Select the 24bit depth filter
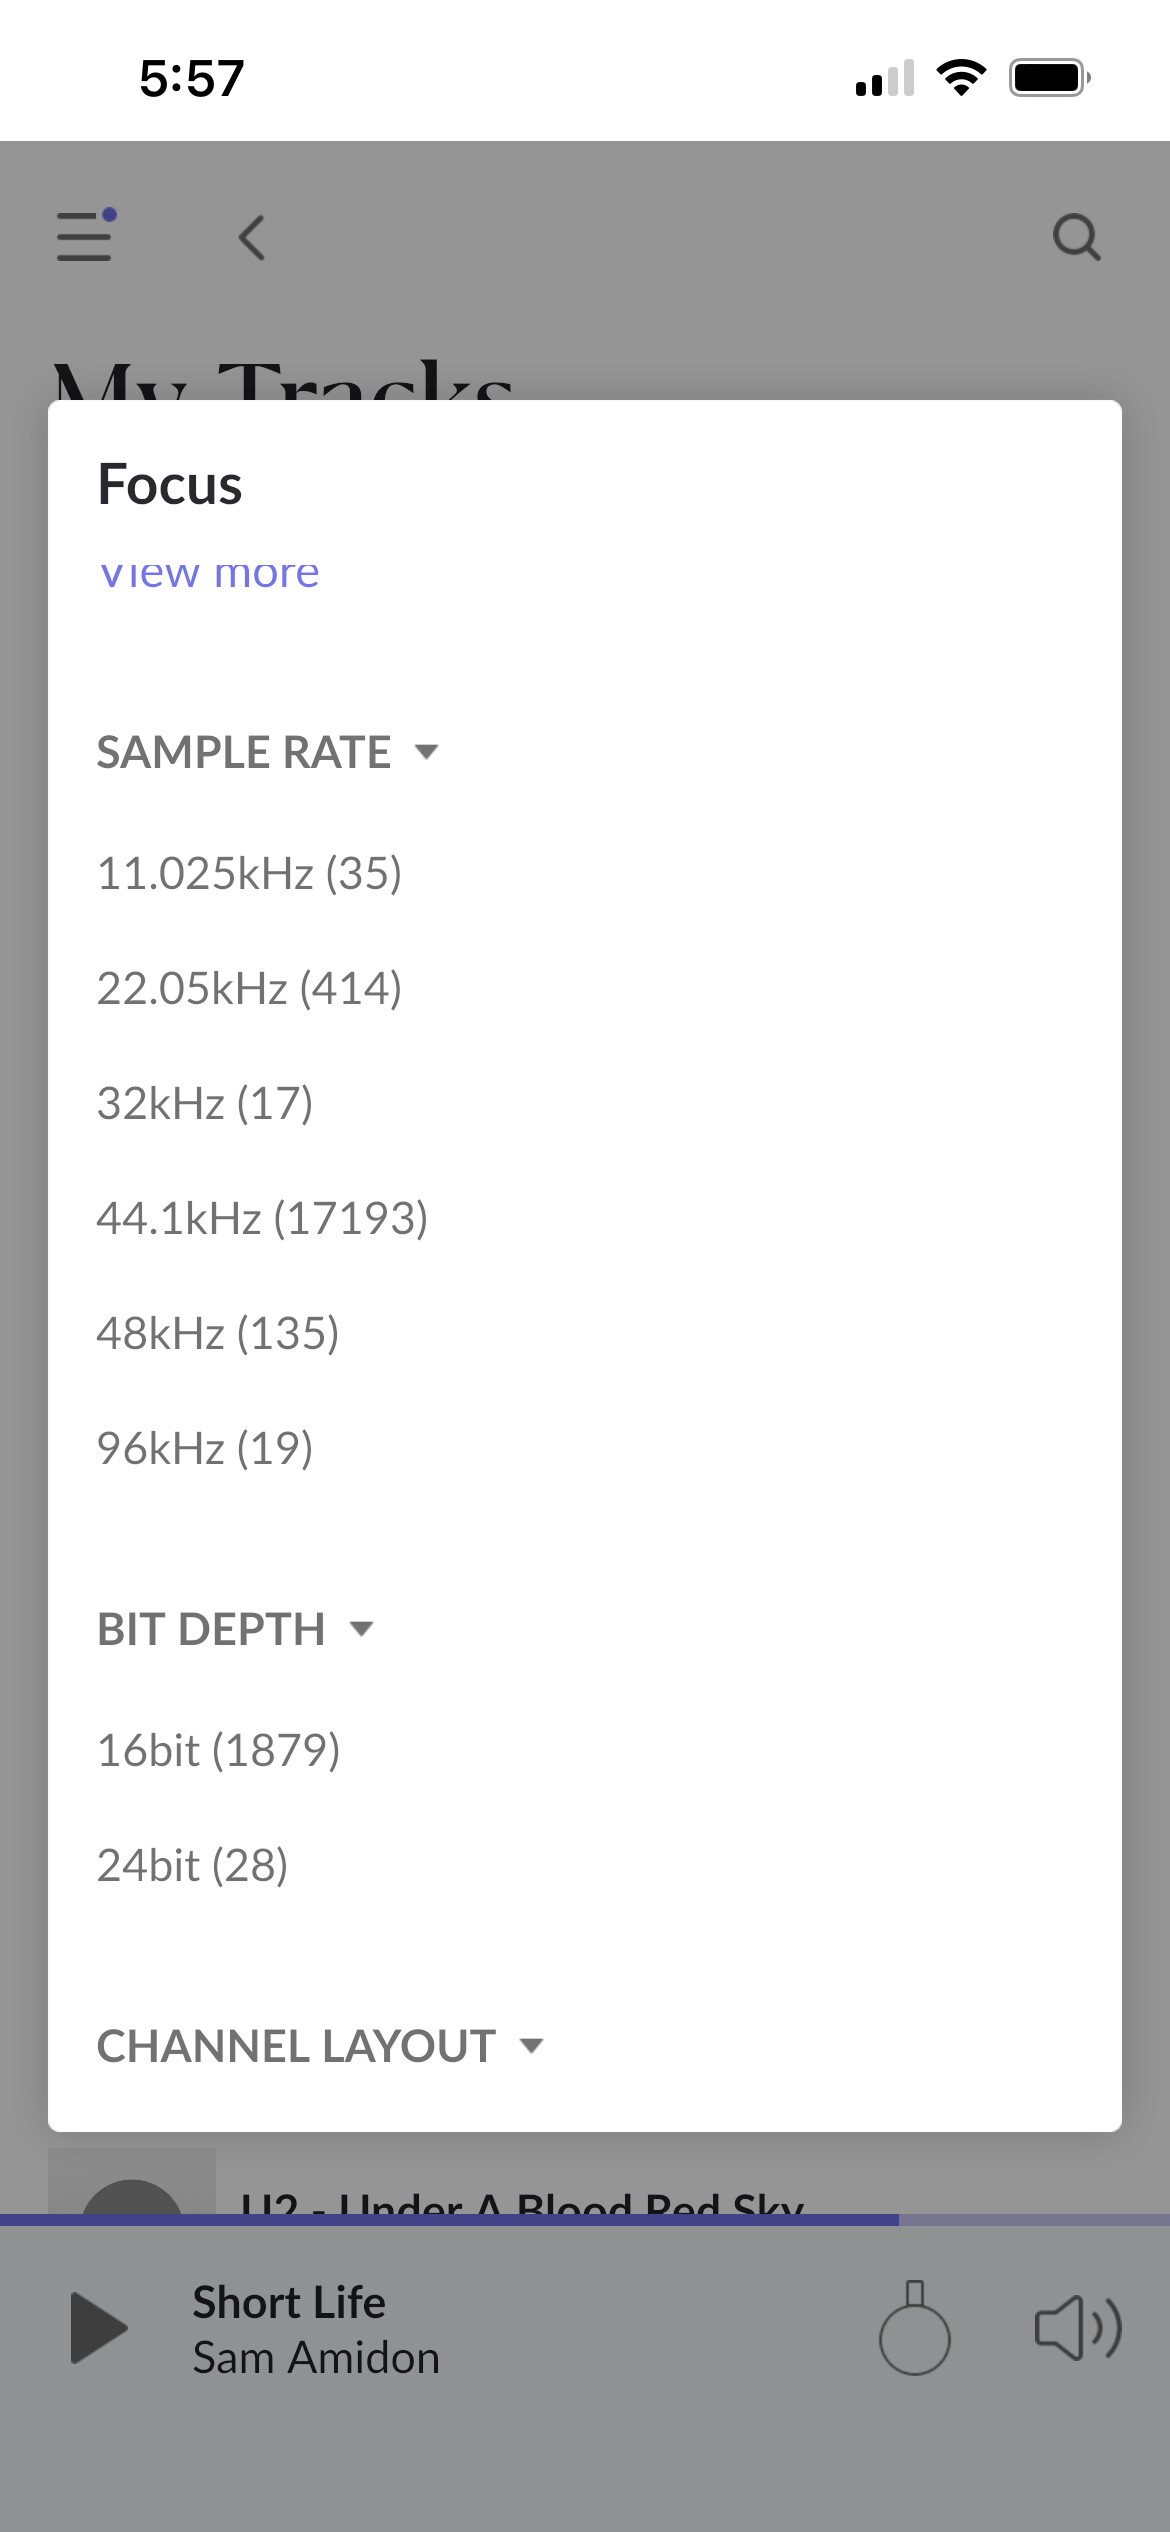This screenshot has width=1170, height=2532. tap(192, 1865)
